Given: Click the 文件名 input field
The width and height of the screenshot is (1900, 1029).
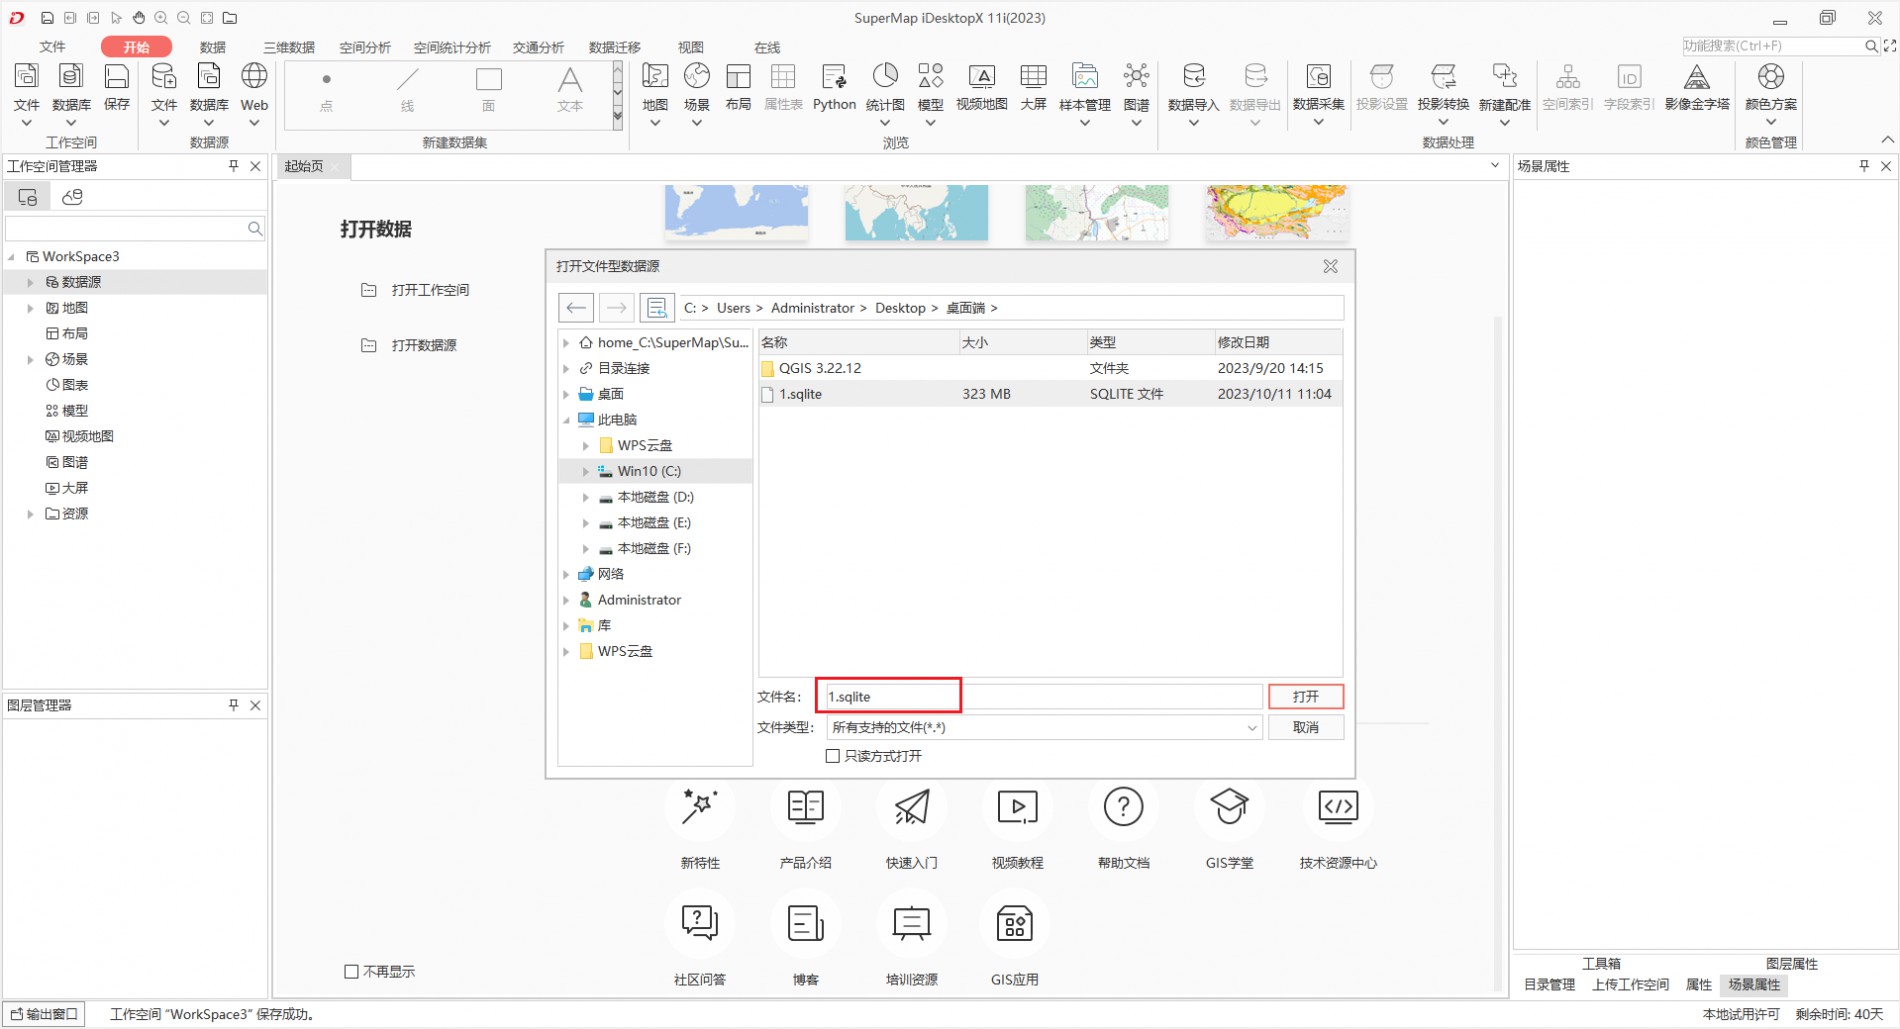Looking at the screenshot, I should pyautogui.click(x=1043, y=696).
